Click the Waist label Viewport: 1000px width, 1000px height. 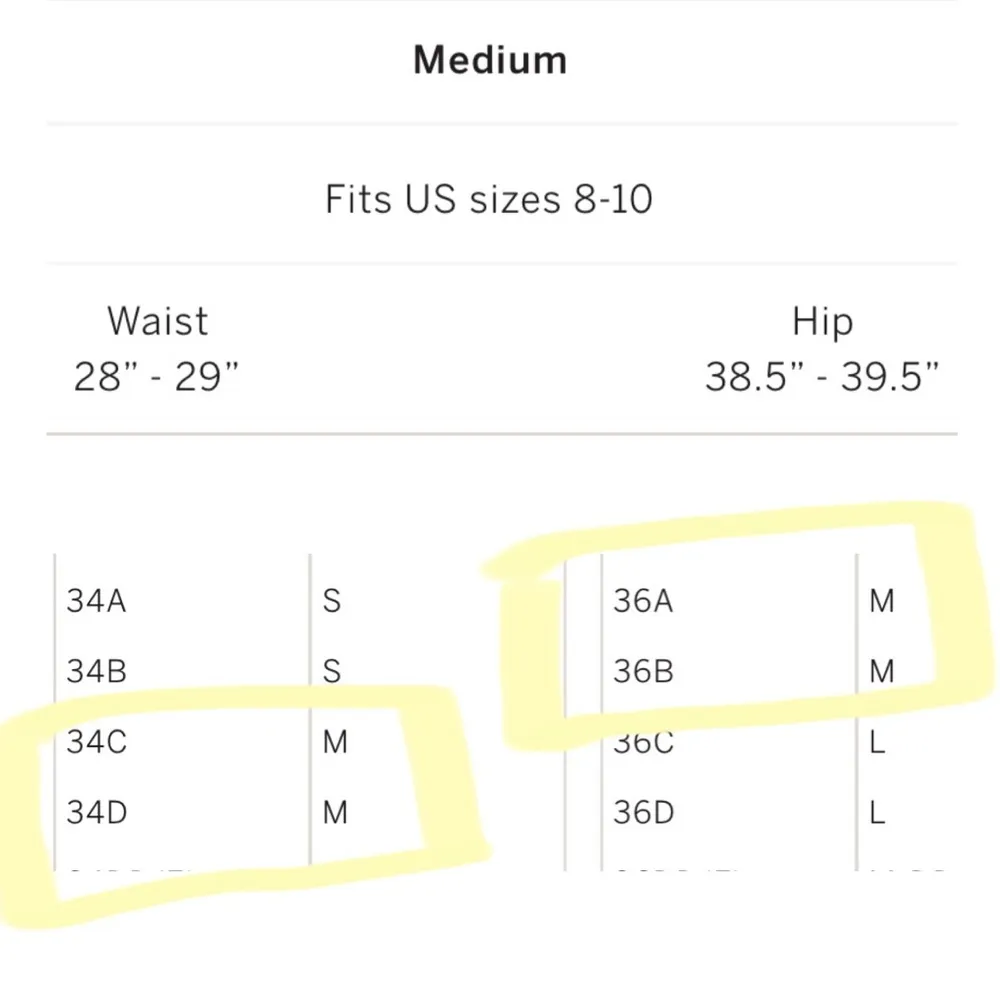point(157,322)
